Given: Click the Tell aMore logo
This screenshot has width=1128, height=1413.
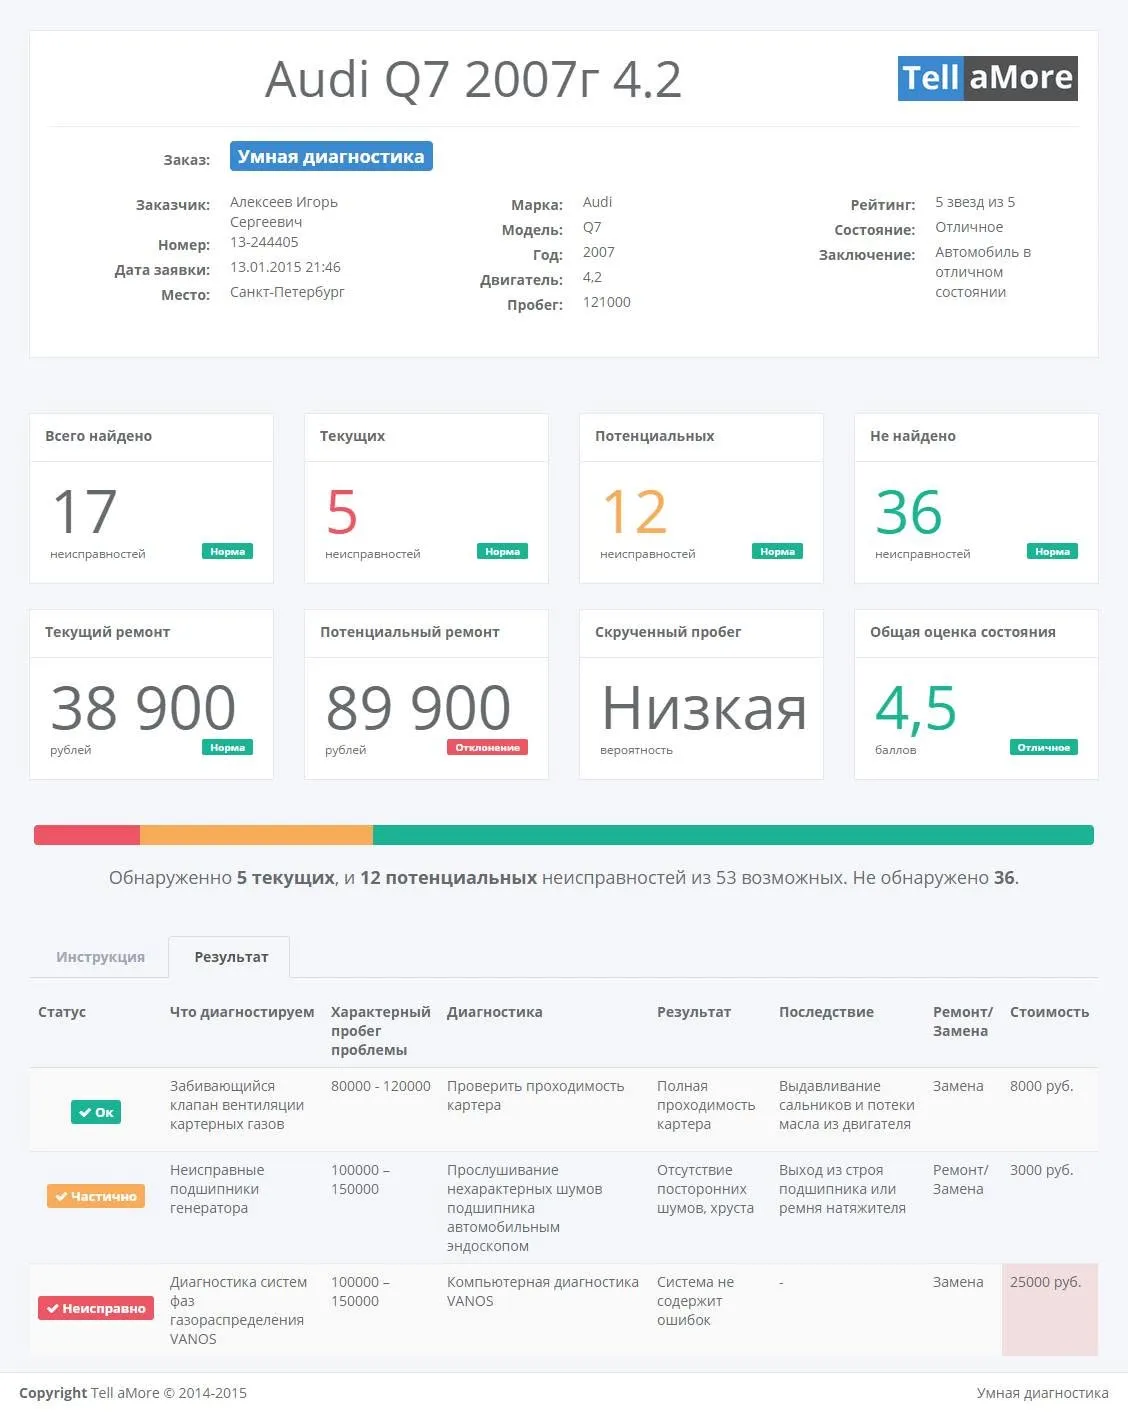Looking at the screenshot, I should (x=987, y=78).
